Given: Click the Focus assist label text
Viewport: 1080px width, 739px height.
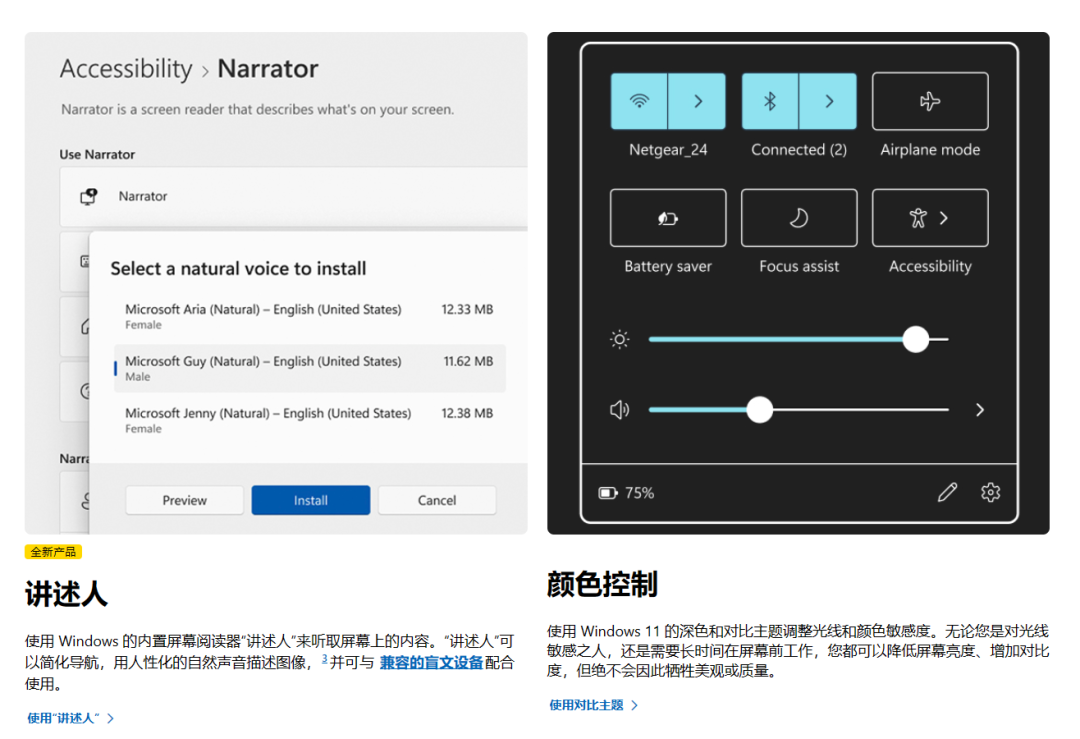Looking at the screenshot, I should pyautogui.click(x=799, y=266).
